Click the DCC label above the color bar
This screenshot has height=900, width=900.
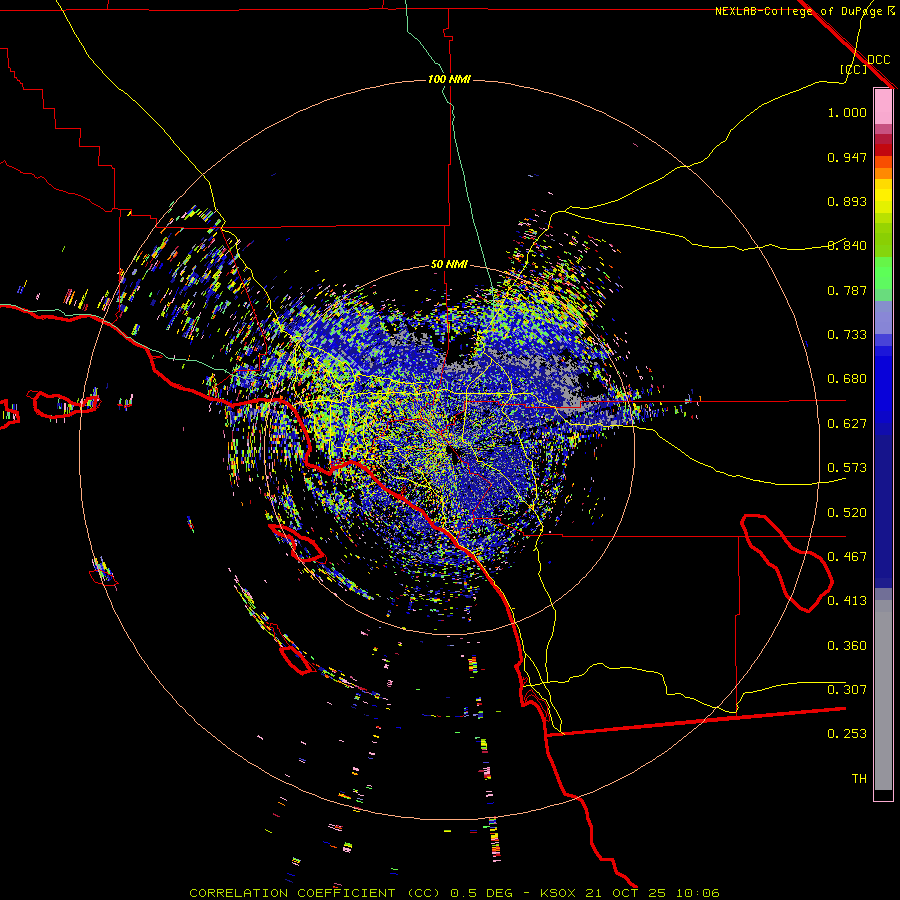click(x=878, y=60)
